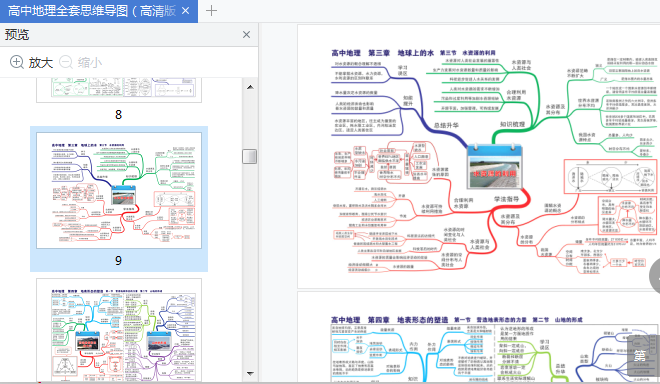This screenshot has width=660, height=384.
Task: Click the thumbnail scrollbar handle
Action: (x=250, y=156)
